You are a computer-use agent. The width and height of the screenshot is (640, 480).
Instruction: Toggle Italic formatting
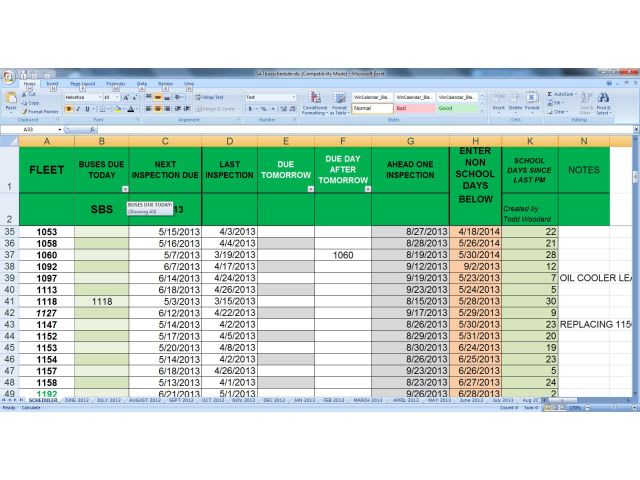[x=78, y=108]
